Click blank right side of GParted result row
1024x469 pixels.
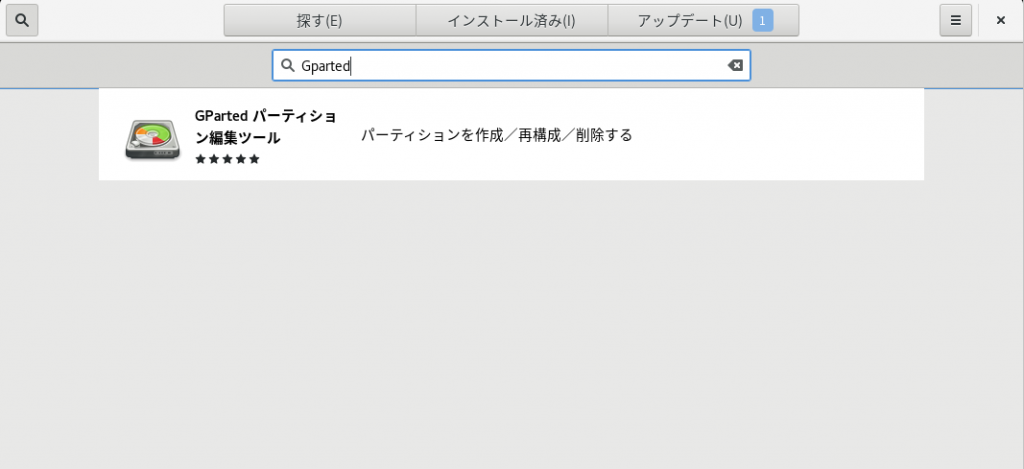(800, 135)
